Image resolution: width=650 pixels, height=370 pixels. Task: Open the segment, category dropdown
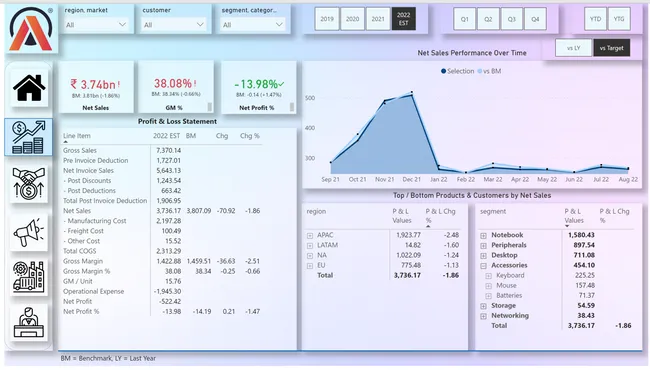click(252, 25)
